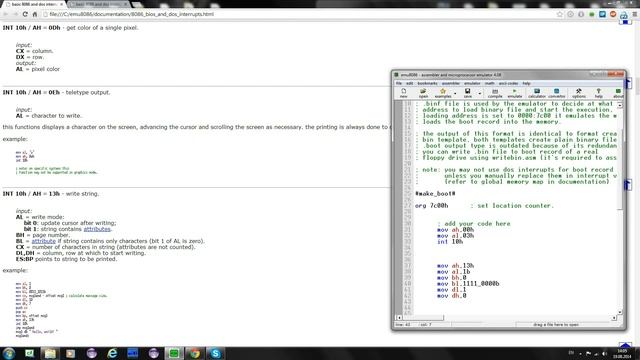Open Internet Explorer from the taskbar
Screen dimensions: 640x360
pyautogui.click(x=112, y=353)
